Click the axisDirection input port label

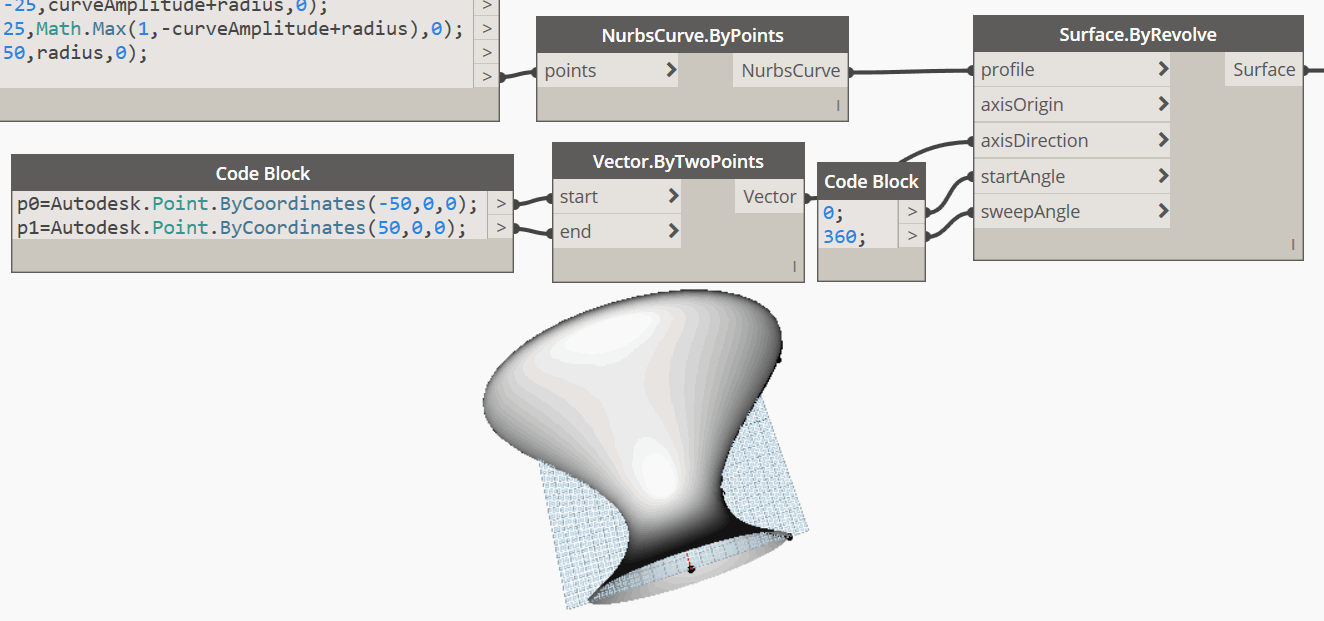(1034, 141)
